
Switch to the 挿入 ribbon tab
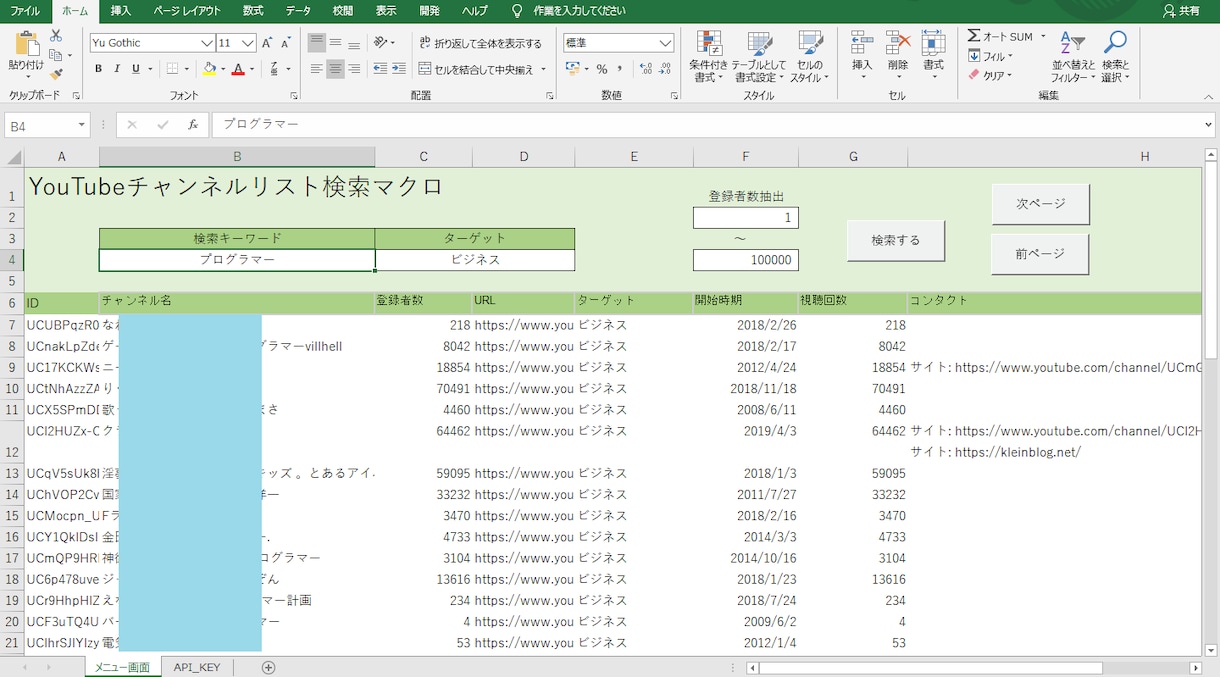point(121,11)
